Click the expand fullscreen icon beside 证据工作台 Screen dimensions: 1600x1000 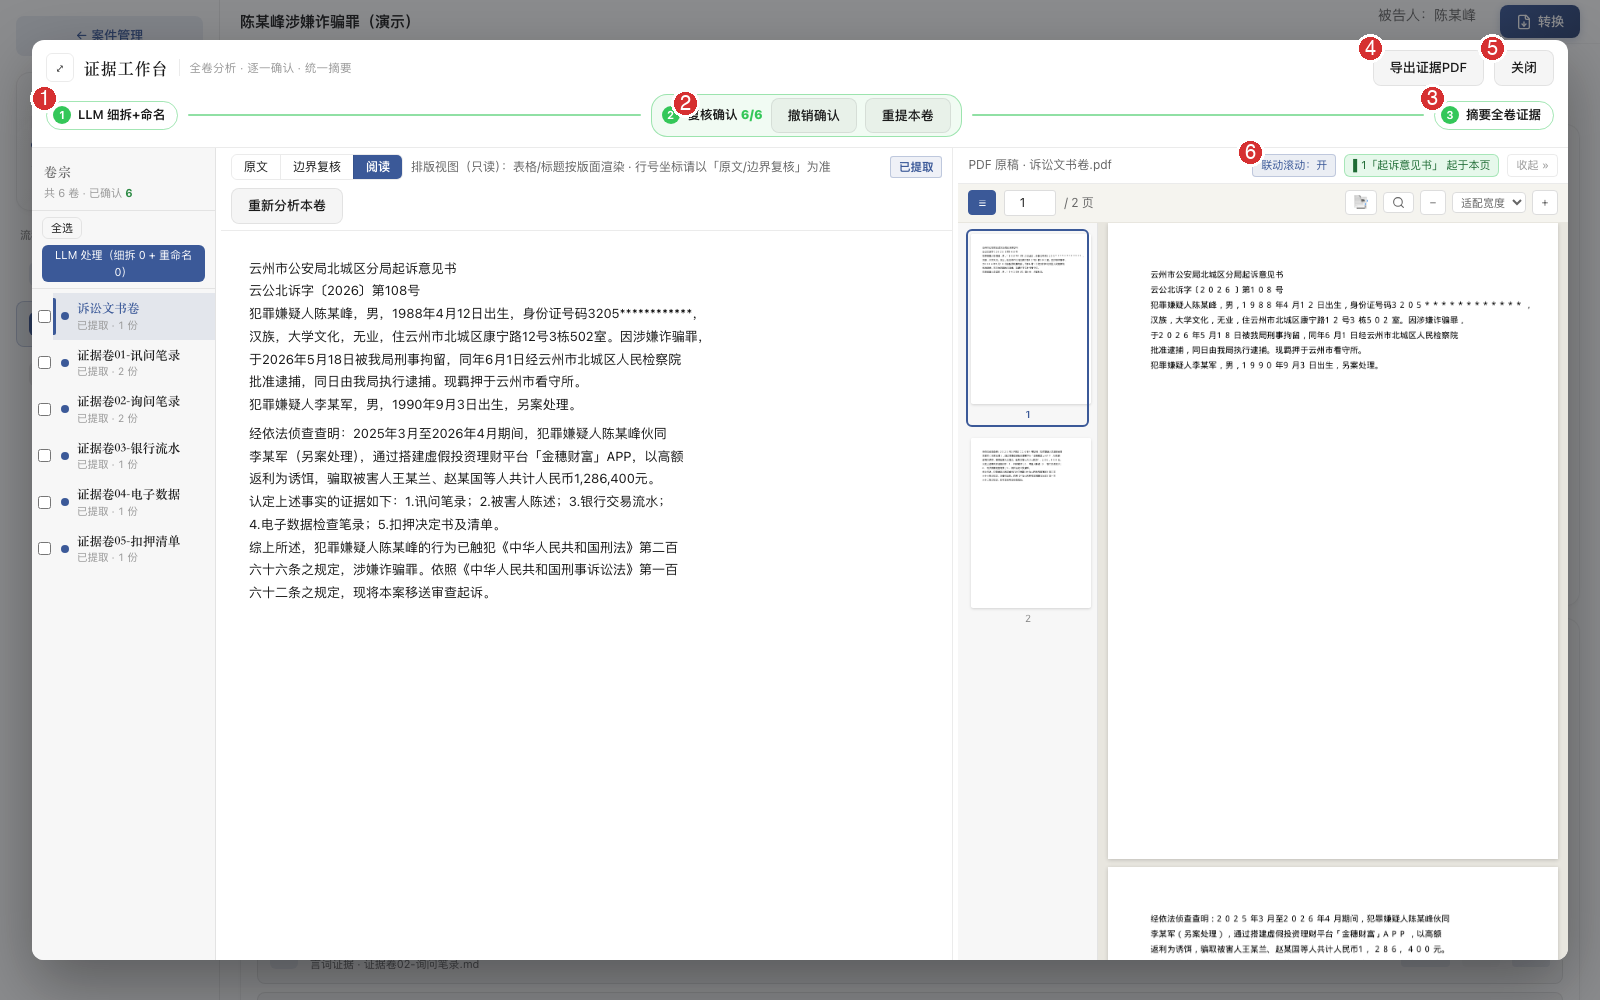pos(60,68)
